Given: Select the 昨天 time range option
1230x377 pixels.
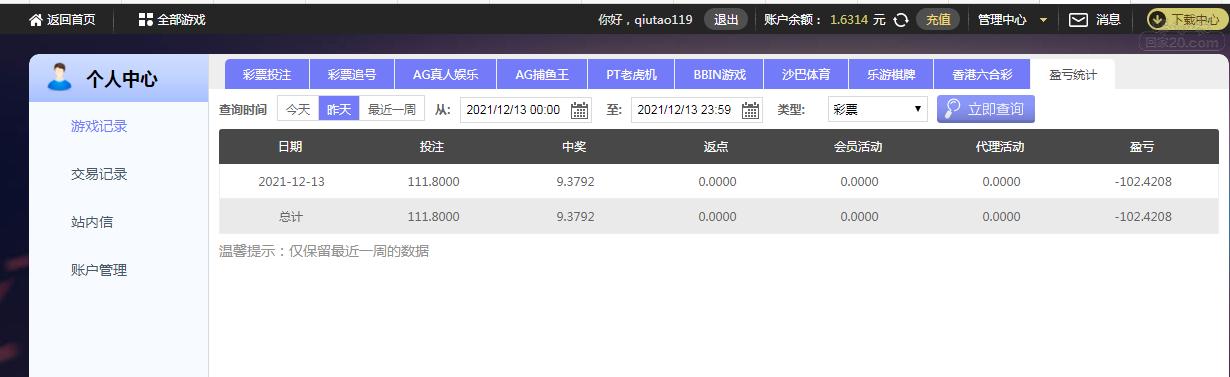Looking at the screenshot, I should pyautogui.click(x=339, y=109).
